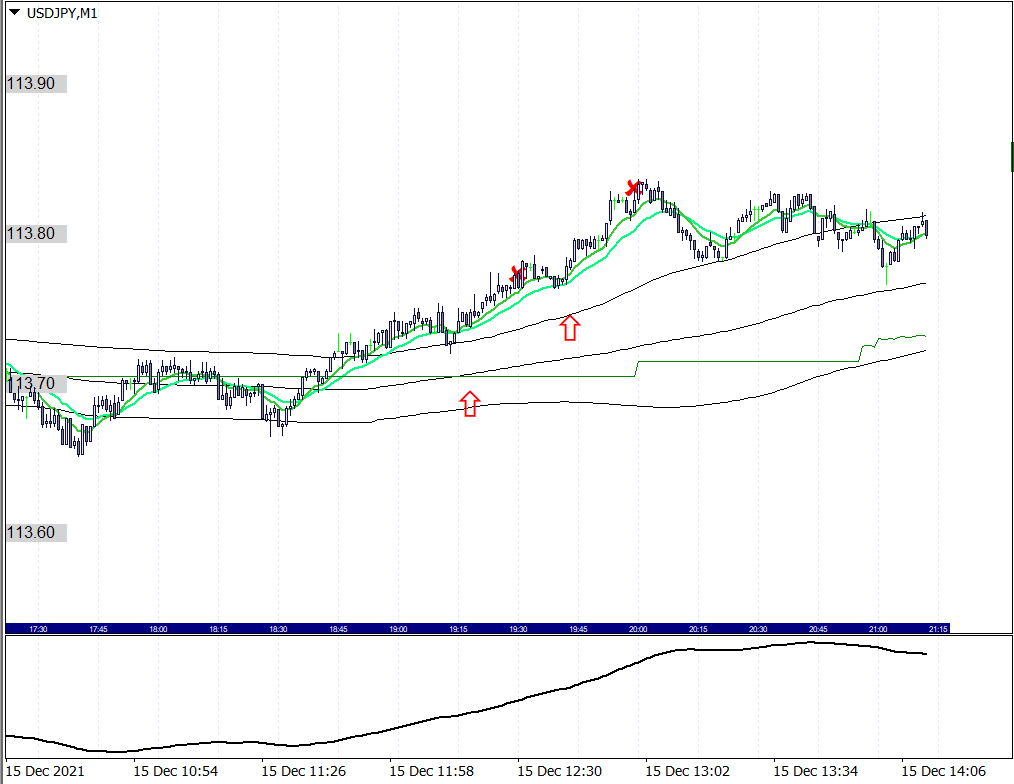Select the 21:15 mark on blue time bar

pos(937,629)
